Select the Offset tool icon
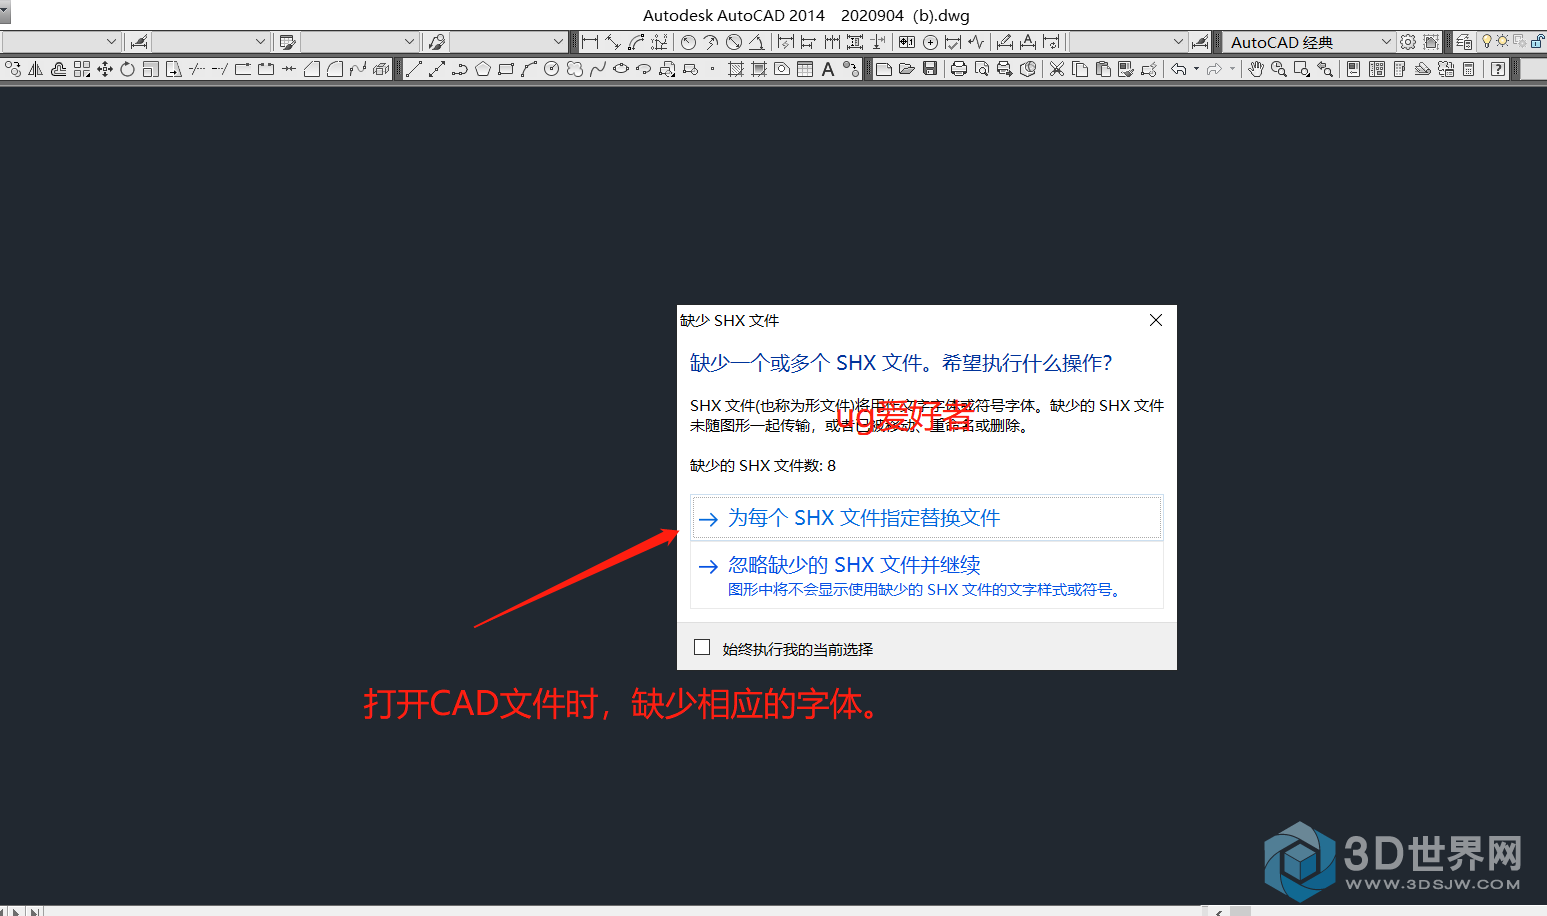Image resolution: width=1547 pixels, height=916 pixels. click(x=59, y=69)
